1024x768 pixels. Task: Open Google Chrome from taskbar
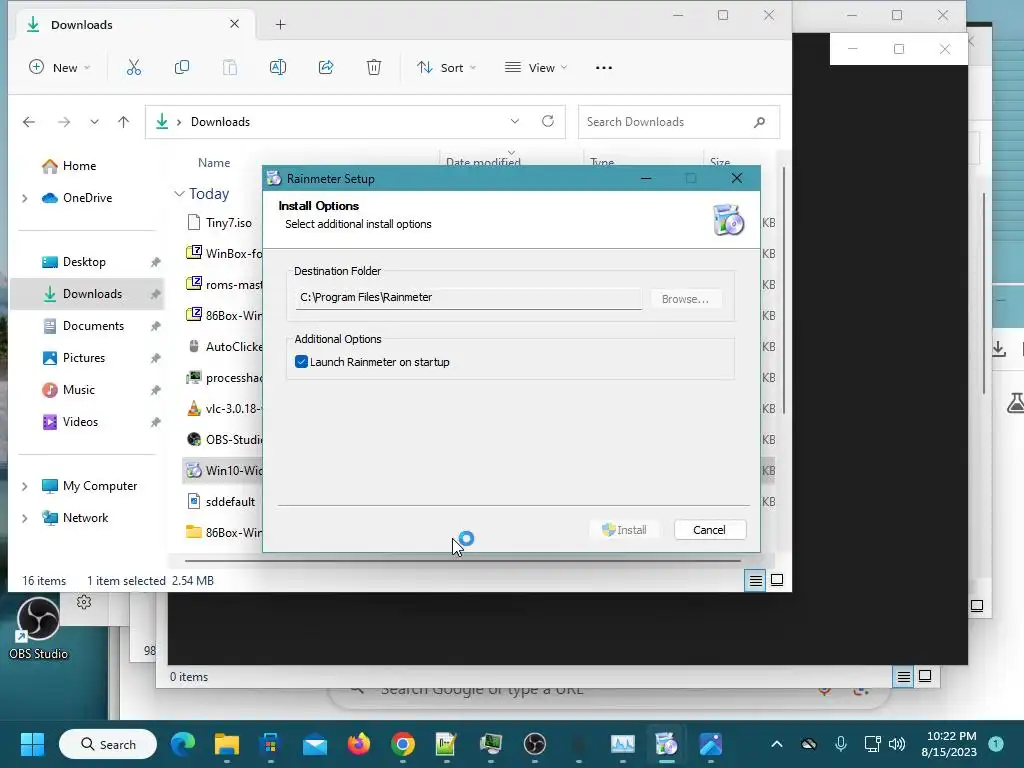tap(403, 744)
